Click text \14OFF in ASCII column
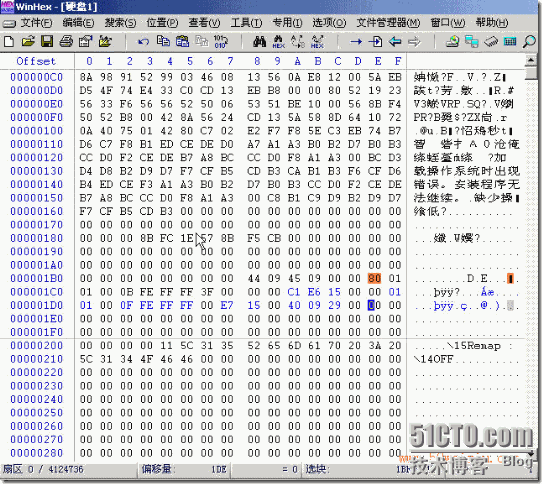Image resolution: width=542 pixels, height=484 pixels. click(x=433, y=359)
